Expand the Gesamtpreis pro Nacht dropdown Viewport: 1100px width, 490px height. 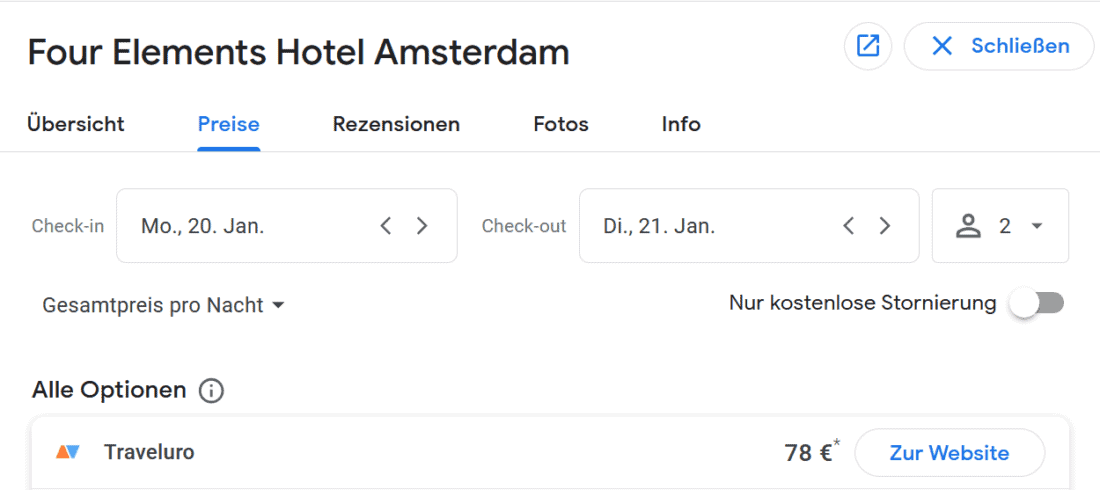click(x=163, y=305)
